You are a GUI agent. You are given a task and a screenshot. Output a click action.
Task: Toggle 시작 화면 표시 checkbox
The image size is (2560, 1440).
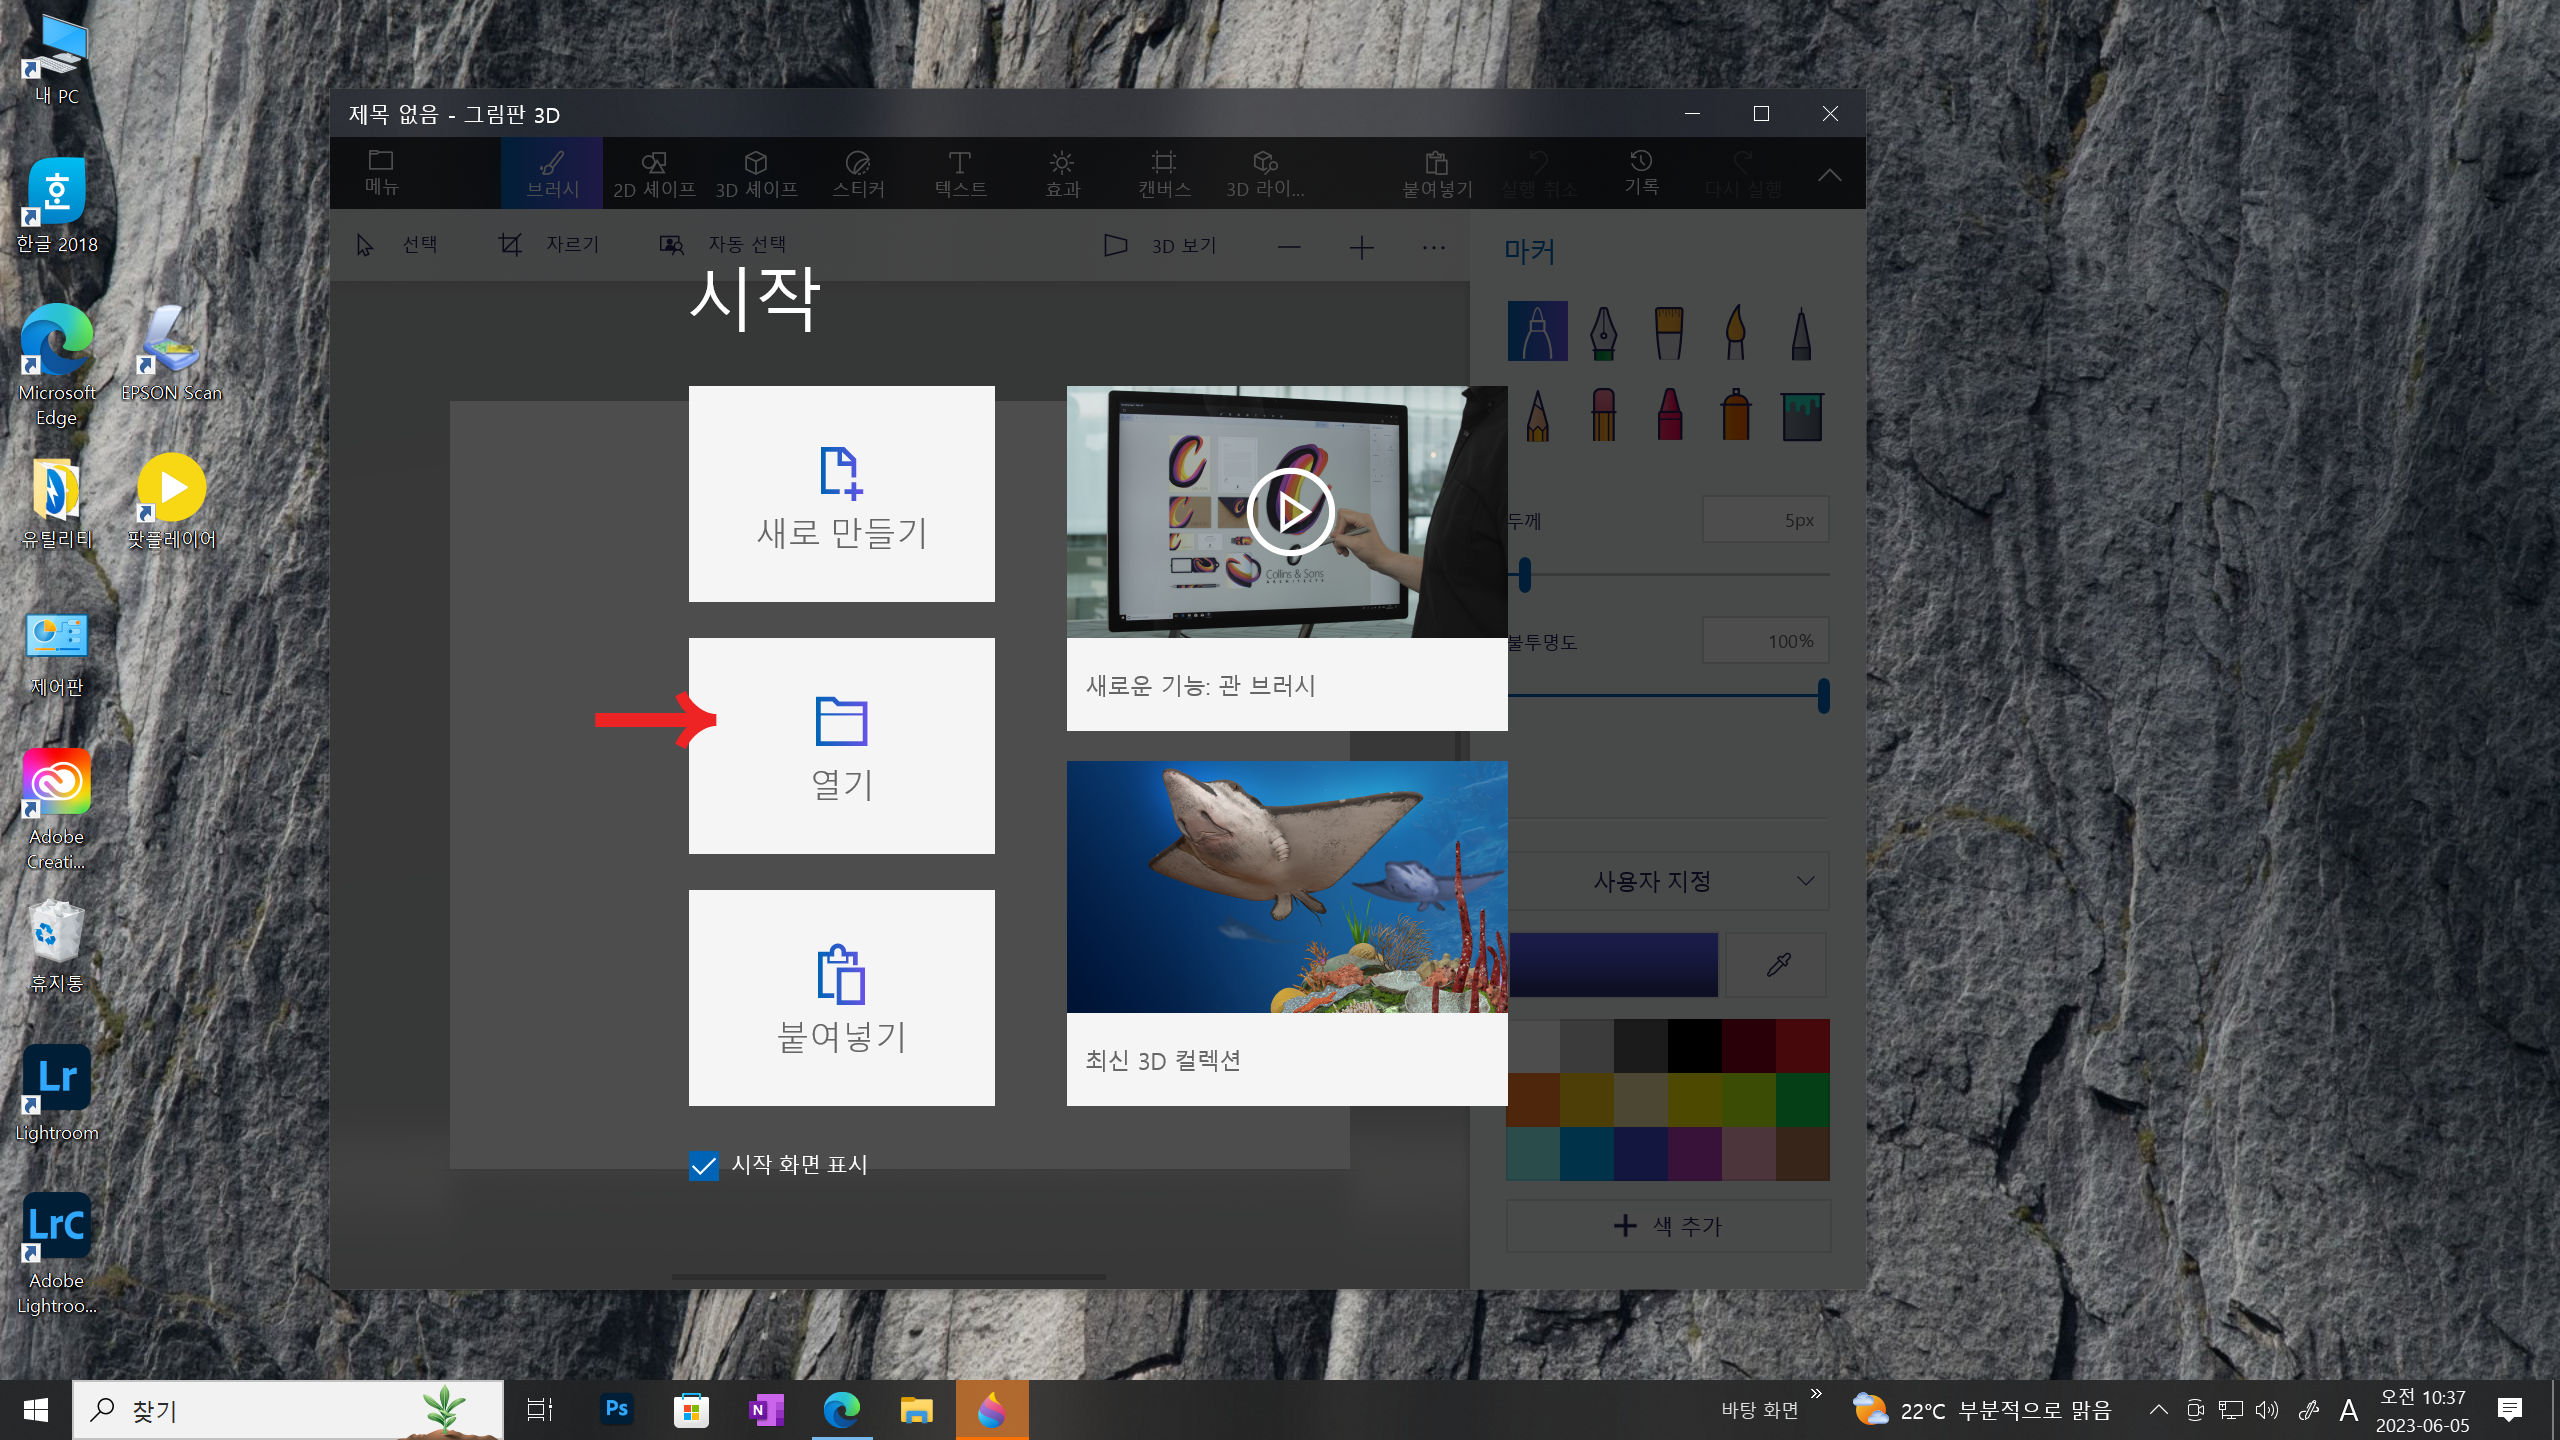tap(703, 1164)
